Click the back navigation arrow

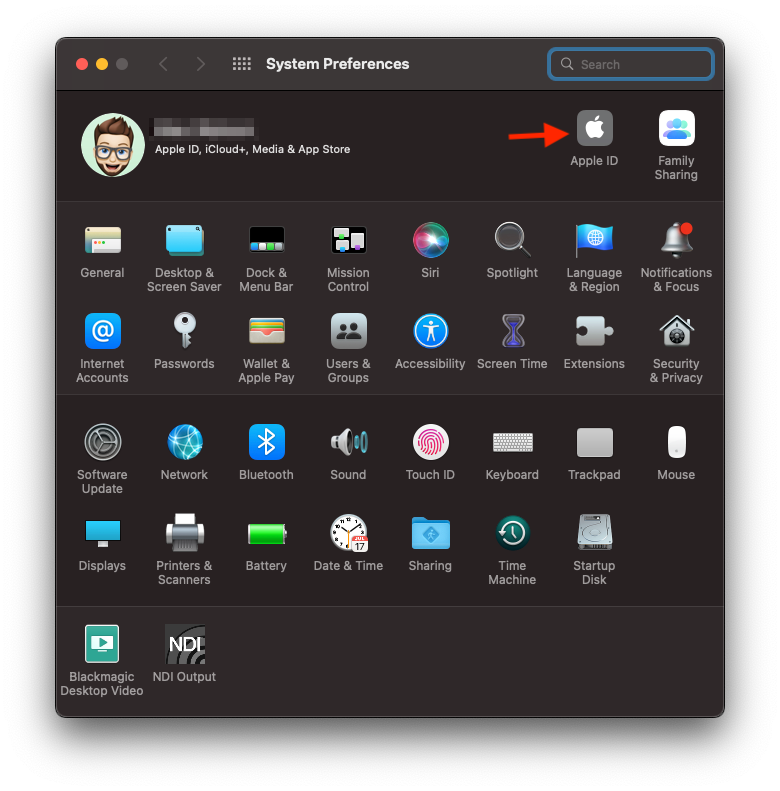pos(163,64)
